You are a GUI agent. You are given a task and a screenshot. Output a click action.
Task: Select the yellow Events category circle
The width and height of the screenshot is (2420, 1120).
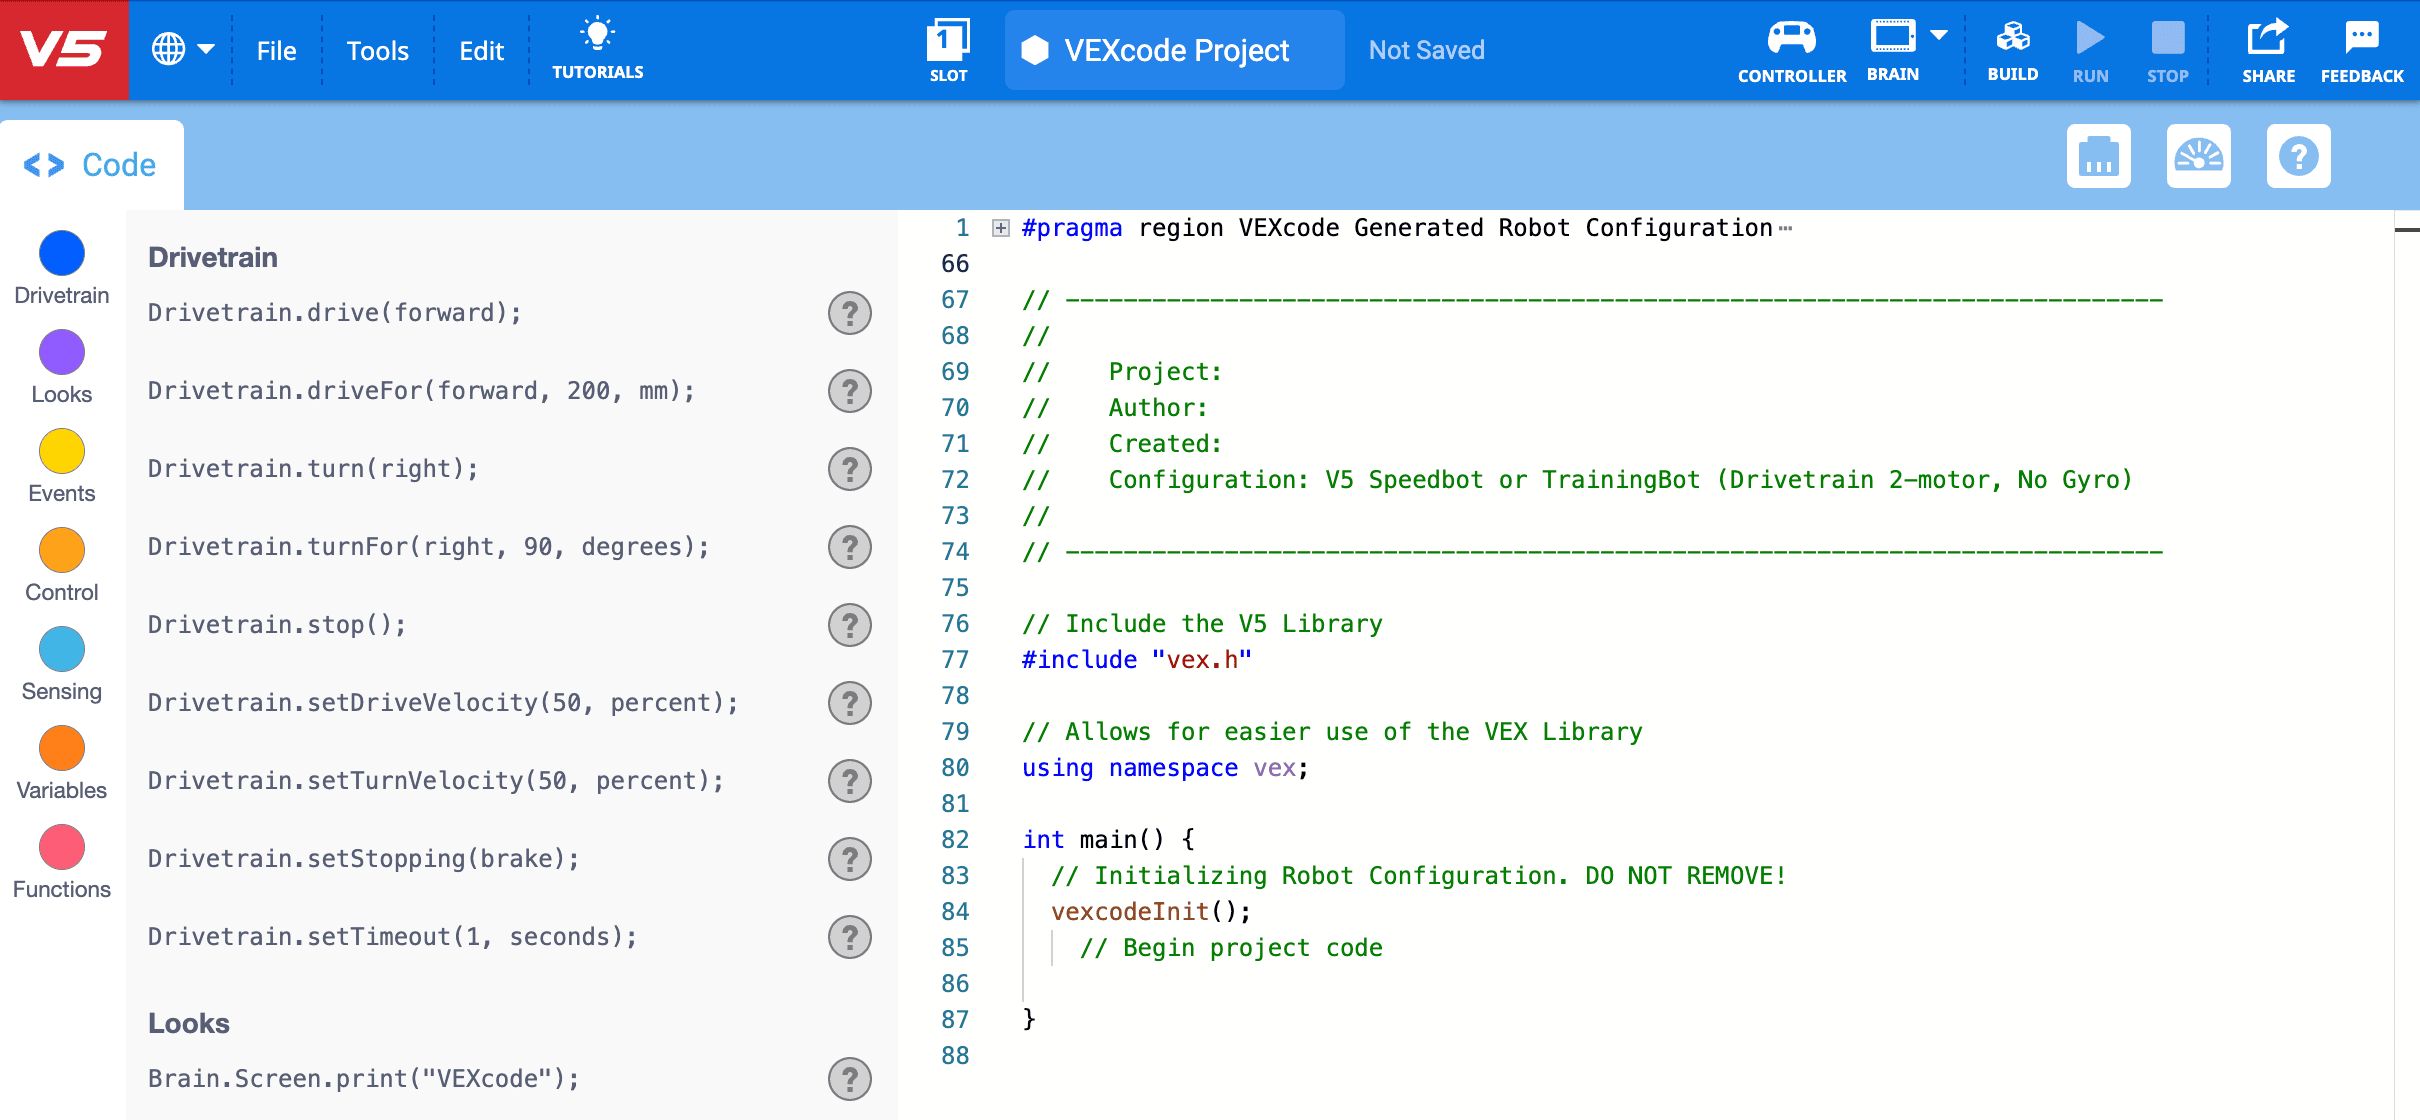(61, 451)
